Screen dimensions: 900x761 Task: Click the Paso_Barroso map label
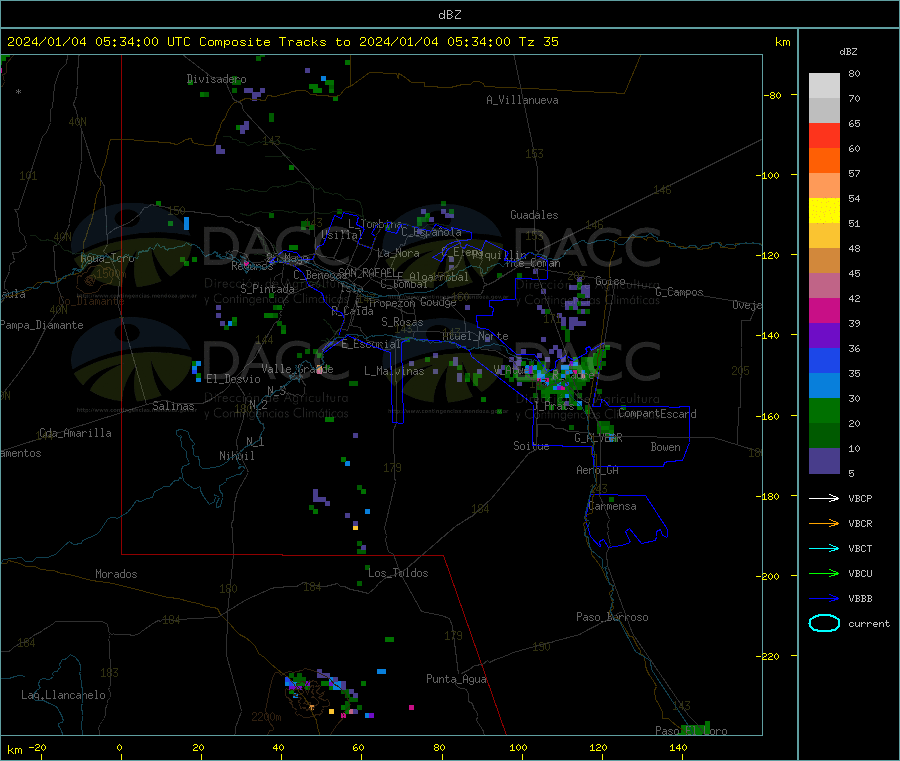(x=612, y=617)
